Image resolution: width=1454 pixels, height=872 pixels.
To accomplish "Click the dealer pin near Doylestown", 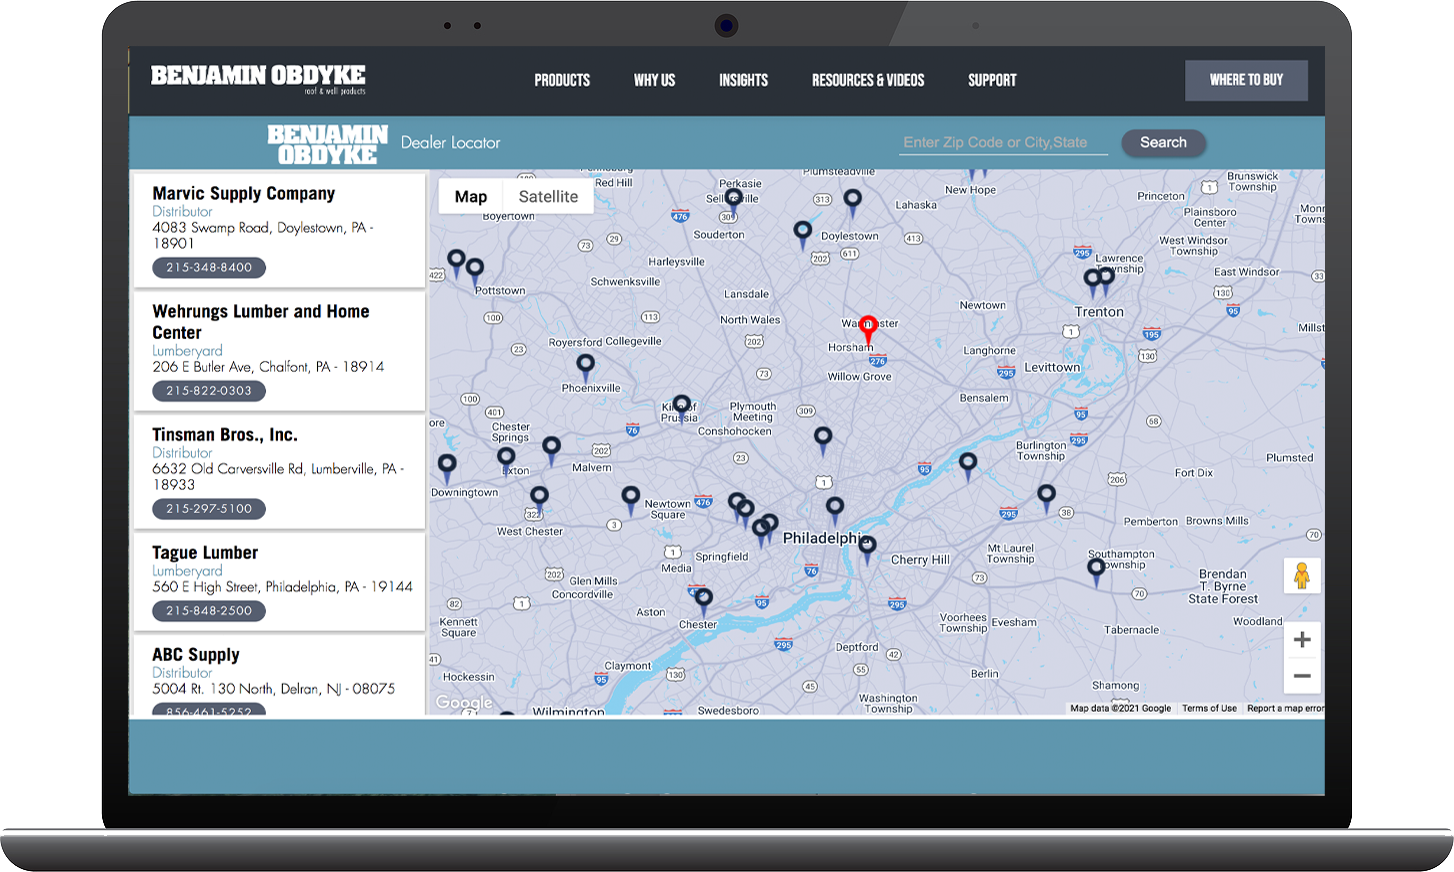I will [802, 234].
